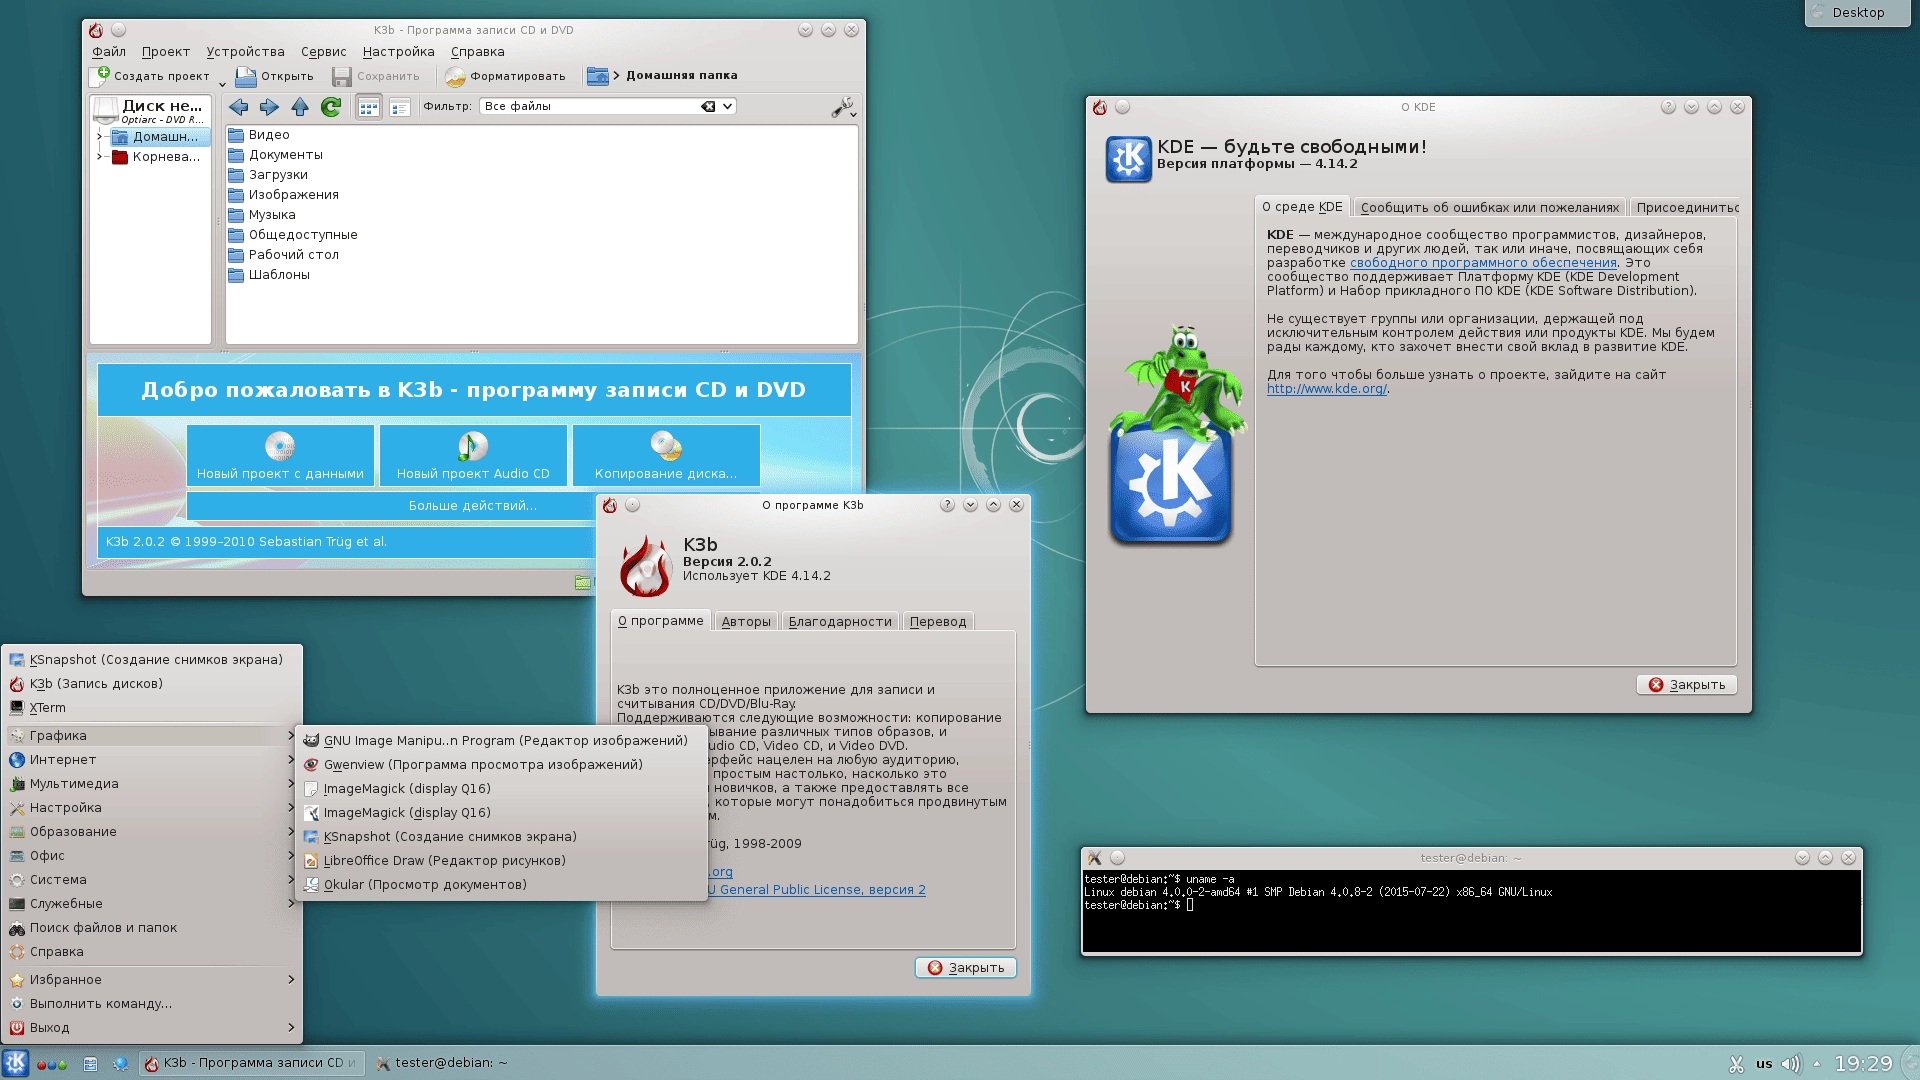Screen dimensions: 1920x1080
Task: Open the Проект menu in K3b
Action: click(x=166, y=52)
